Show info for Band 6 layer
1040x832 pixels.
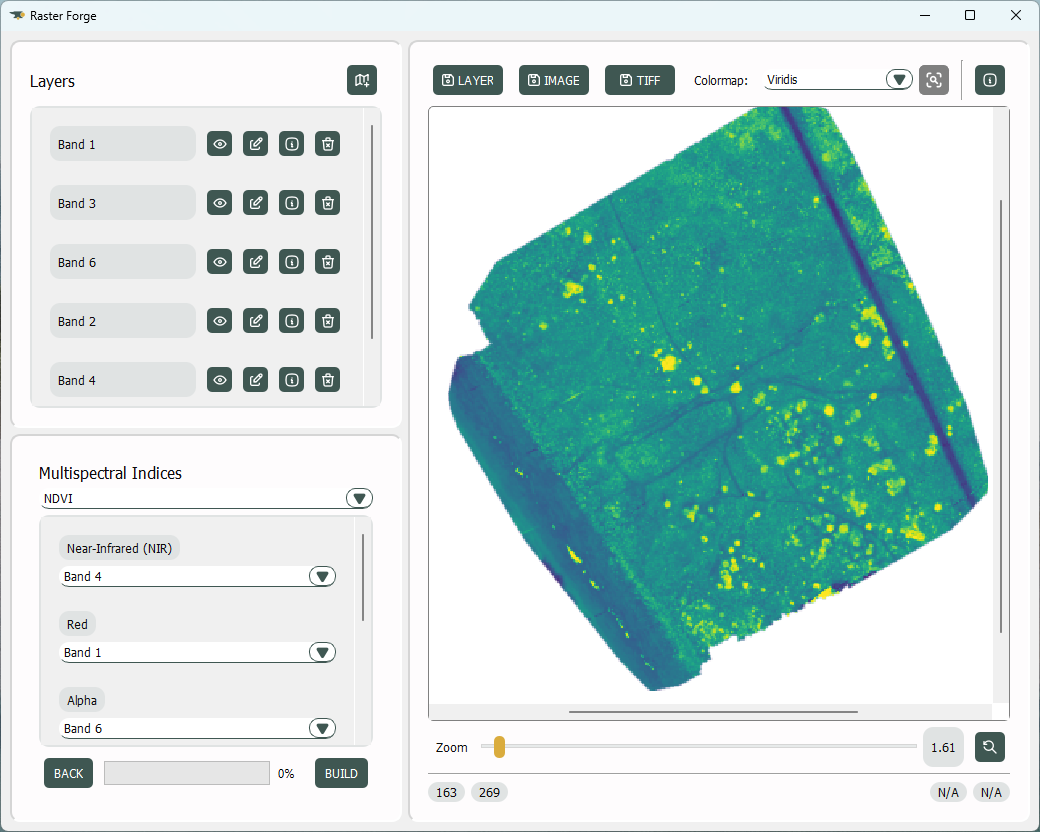291,262
